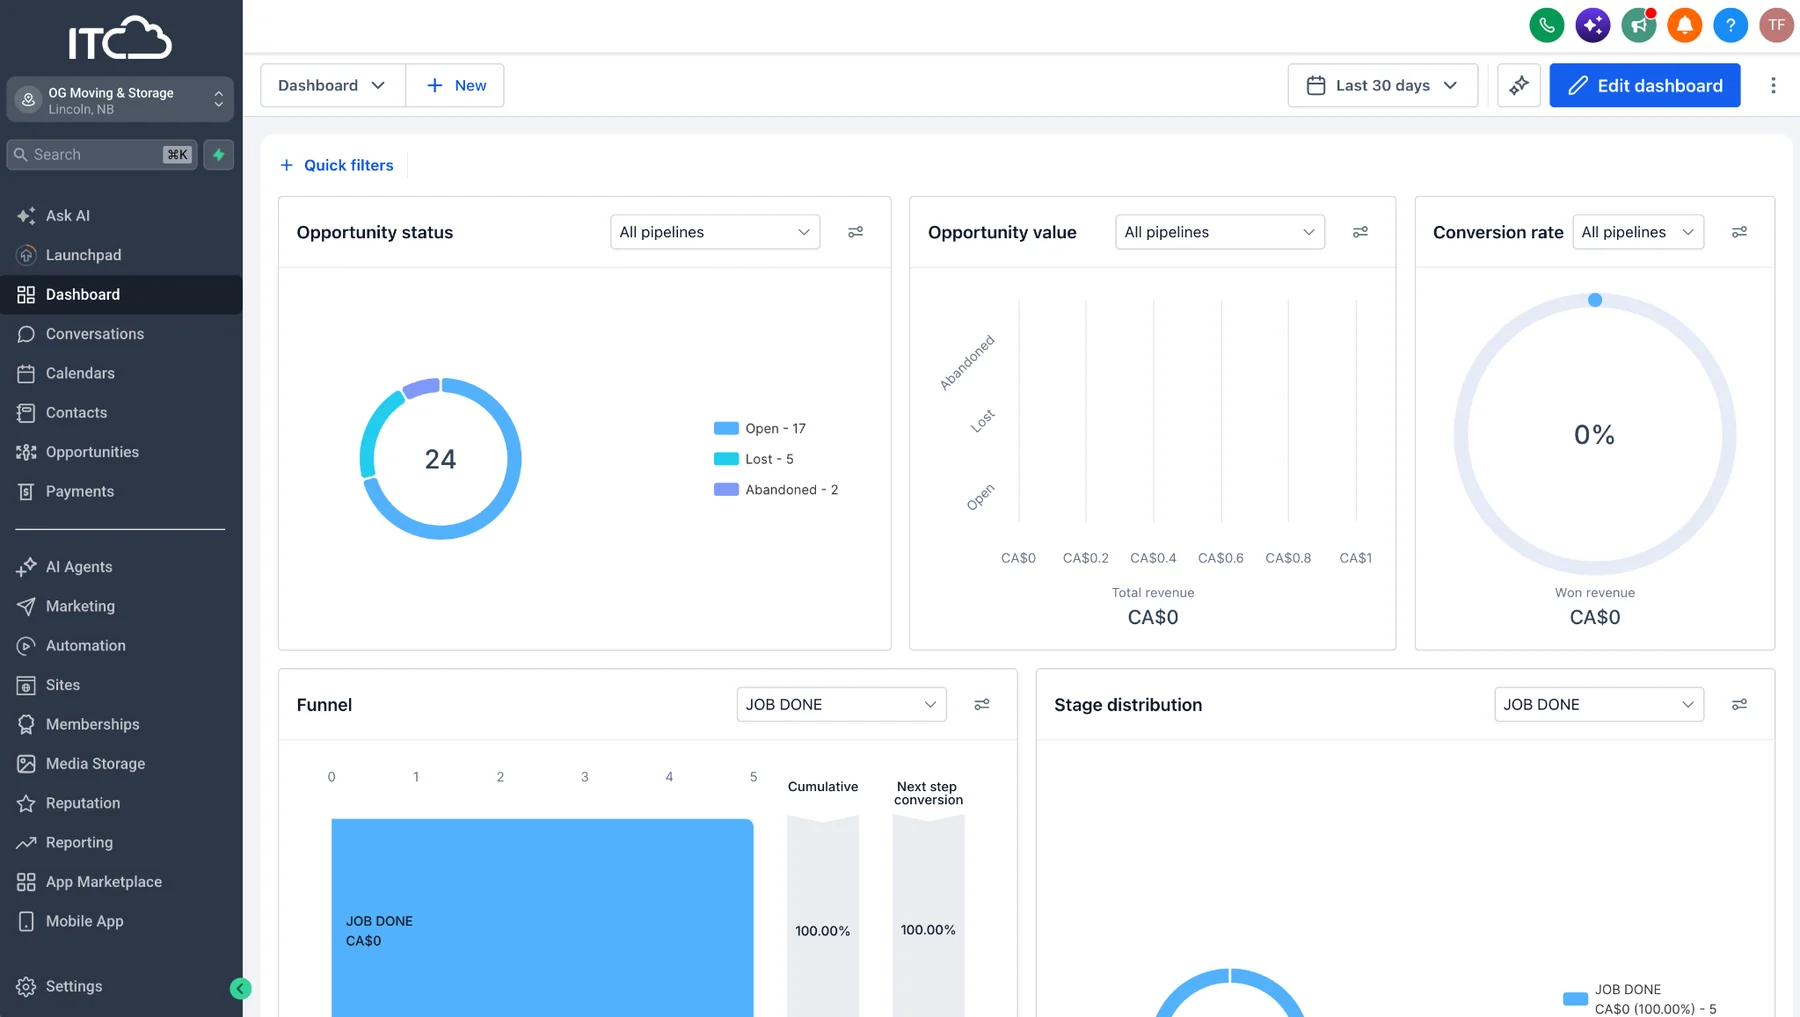1800x1017 pixels.
Task: Click the green lightning quick actions icon
Action: (x=219, y=154)
